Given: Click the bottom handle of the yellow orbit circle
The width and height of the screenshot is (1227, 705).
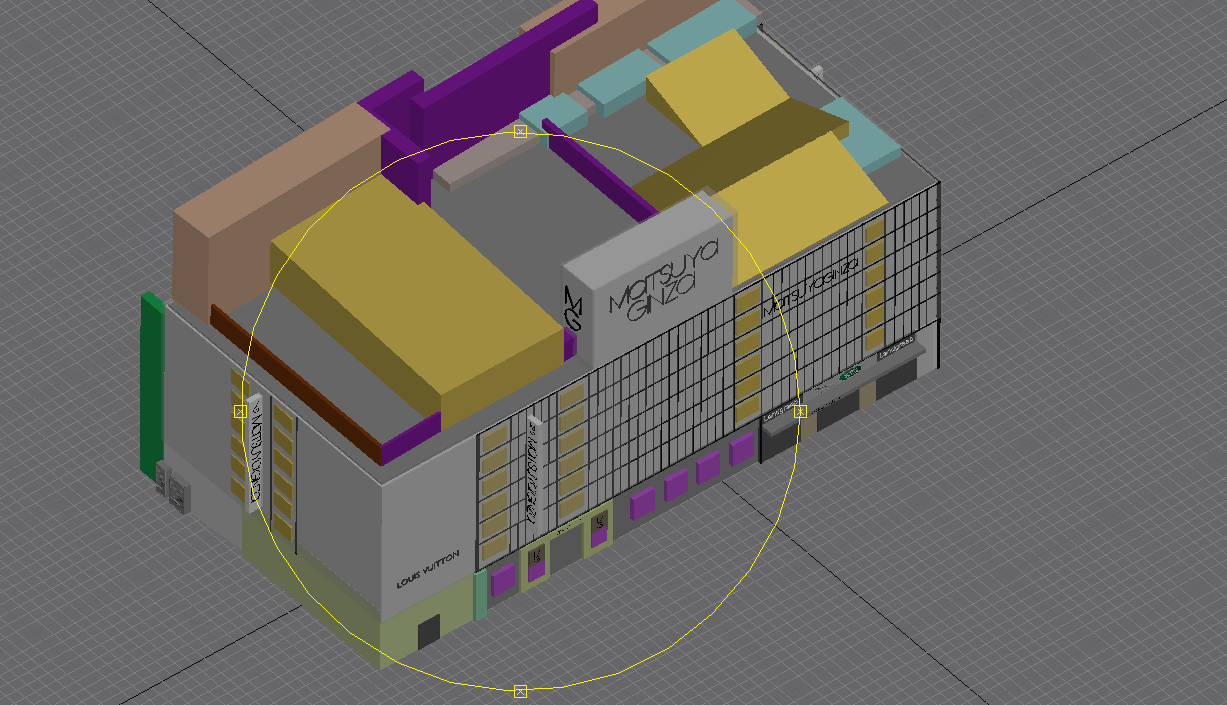Looking at the screenshot, I should 520,691.
